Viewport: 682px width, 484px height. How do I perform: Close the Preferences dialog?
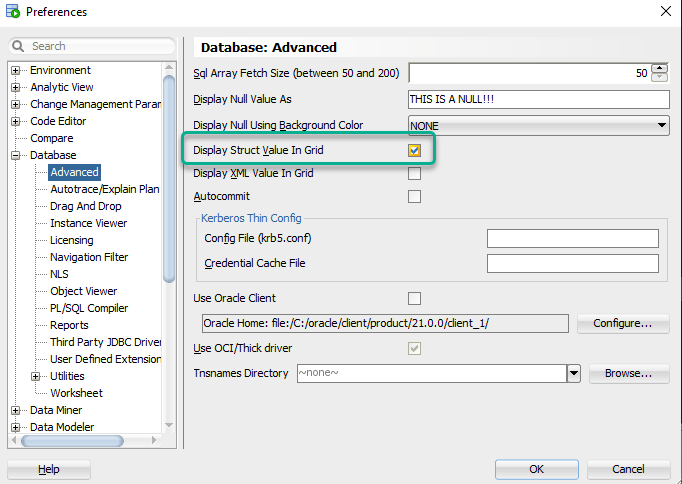(x=665, y=11)
